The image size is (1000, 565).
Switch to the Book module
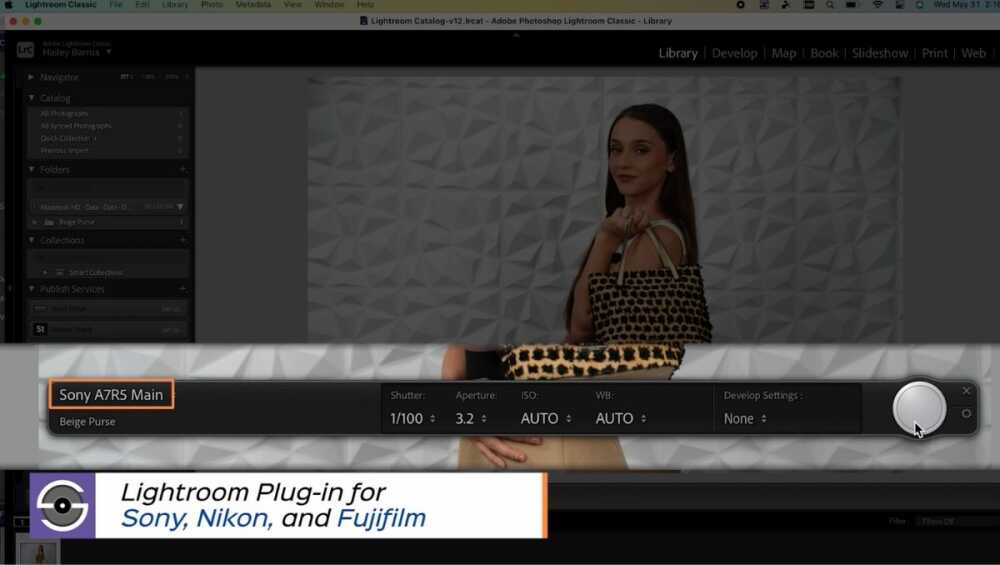point(824,53)
